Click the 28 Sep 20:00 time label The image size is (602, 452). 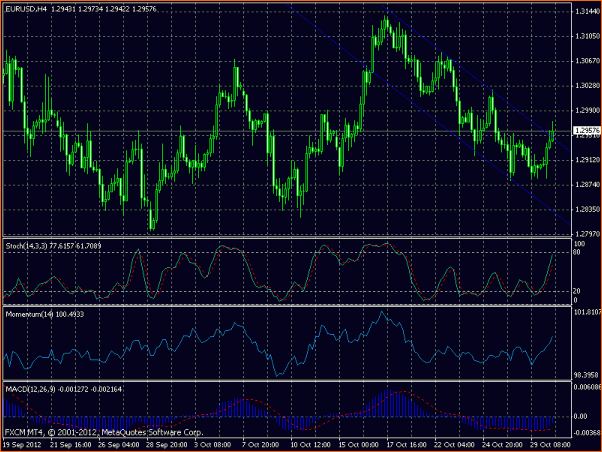pos(167,445)
